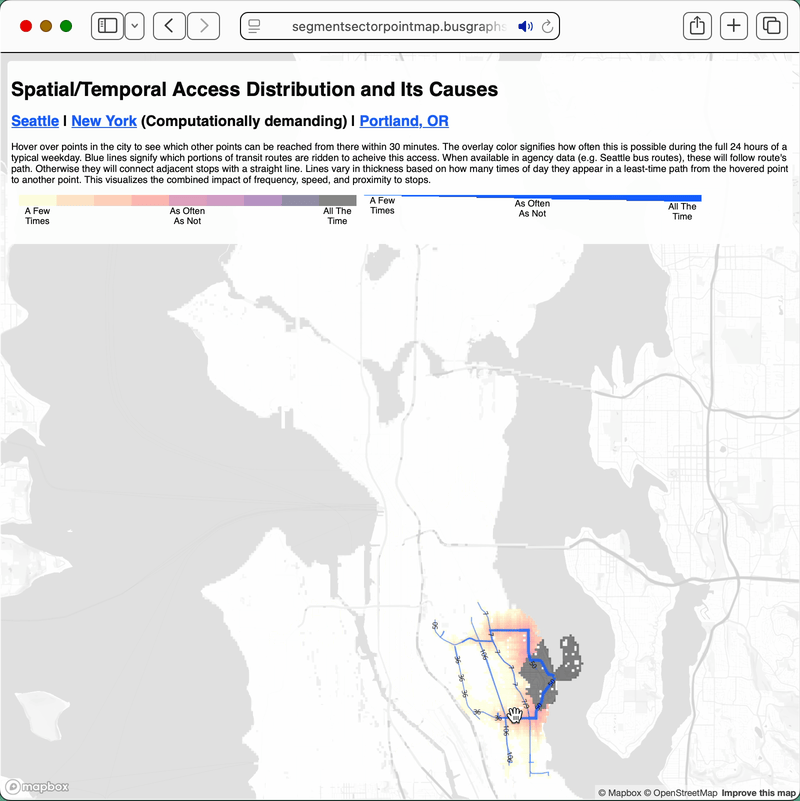Open the Seattle city link

click(x=35, y=121)
